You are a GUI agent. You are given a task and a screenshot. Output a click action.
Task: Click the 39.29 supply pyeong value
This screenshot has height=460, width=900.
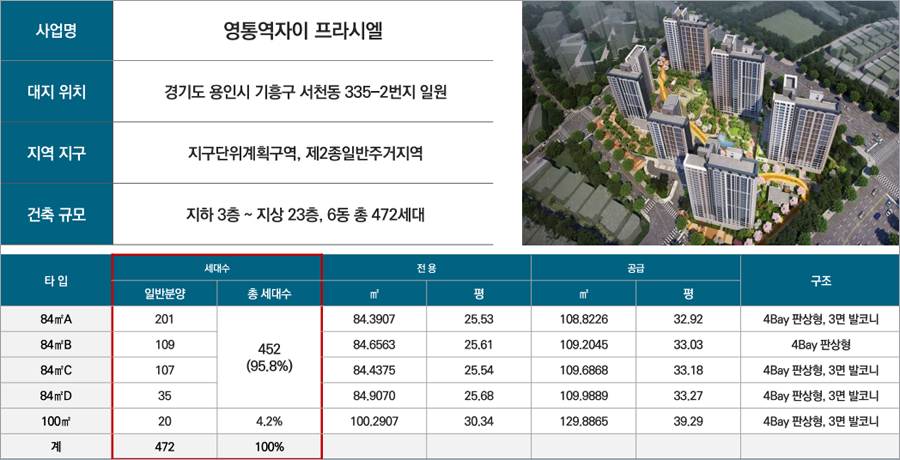tap(688, 422)
